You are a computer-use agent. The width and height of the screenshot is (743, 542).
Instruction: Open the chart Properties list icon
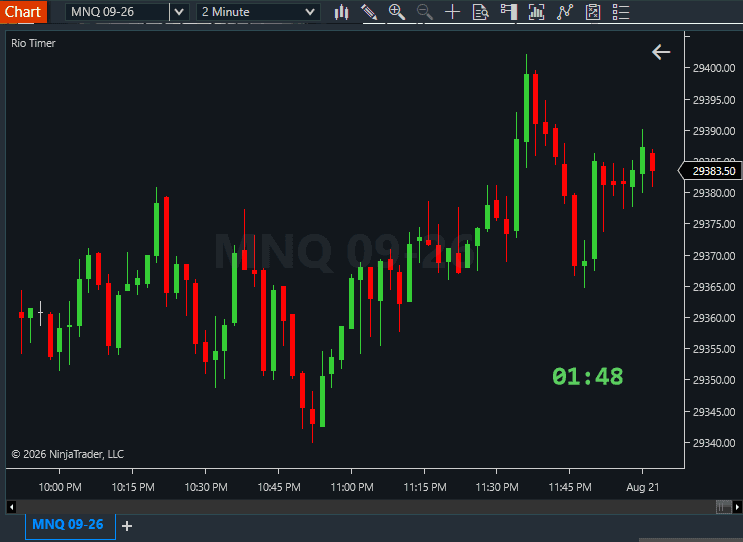620,12
